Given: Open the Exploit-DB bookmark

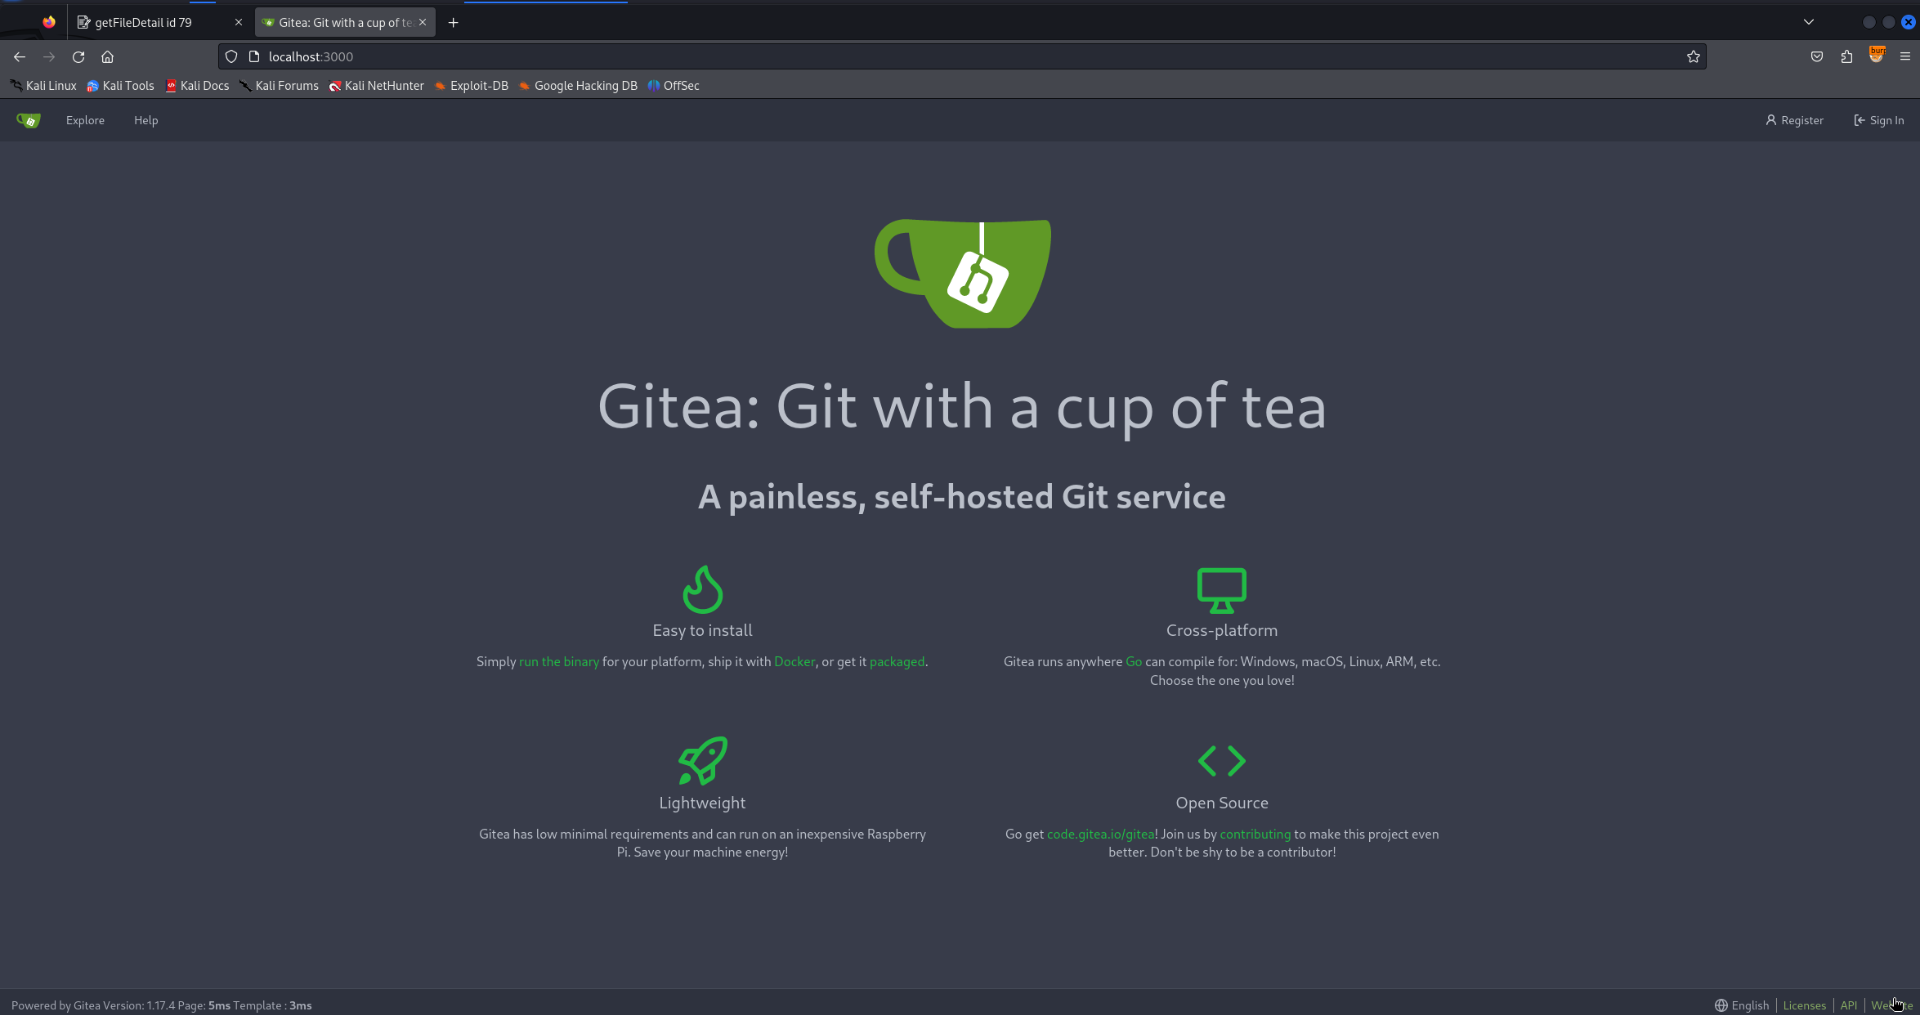Looking at the screenshot, I should [x=471, y=86].
